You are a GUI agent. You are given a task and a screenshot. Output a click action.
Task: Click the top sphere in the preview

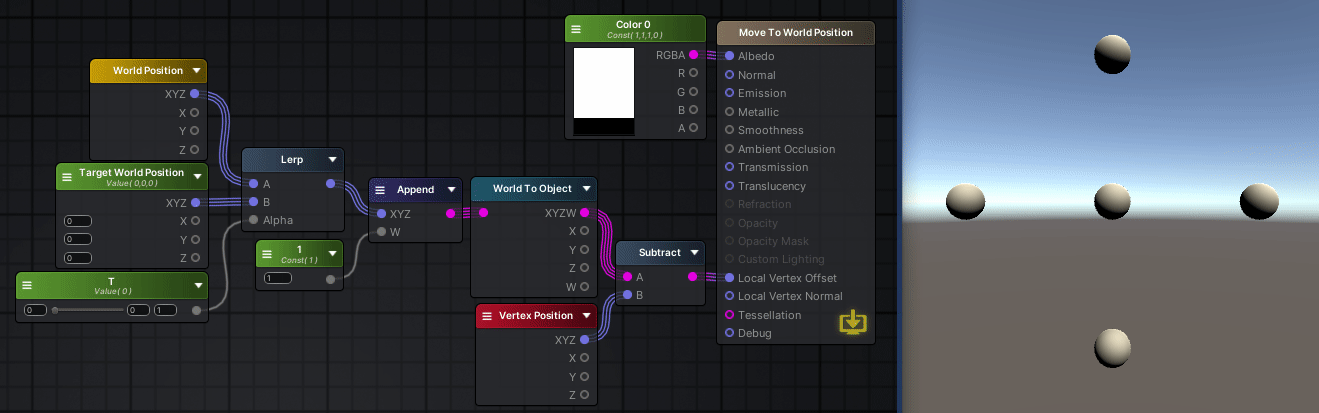[x=1112, y=54]
